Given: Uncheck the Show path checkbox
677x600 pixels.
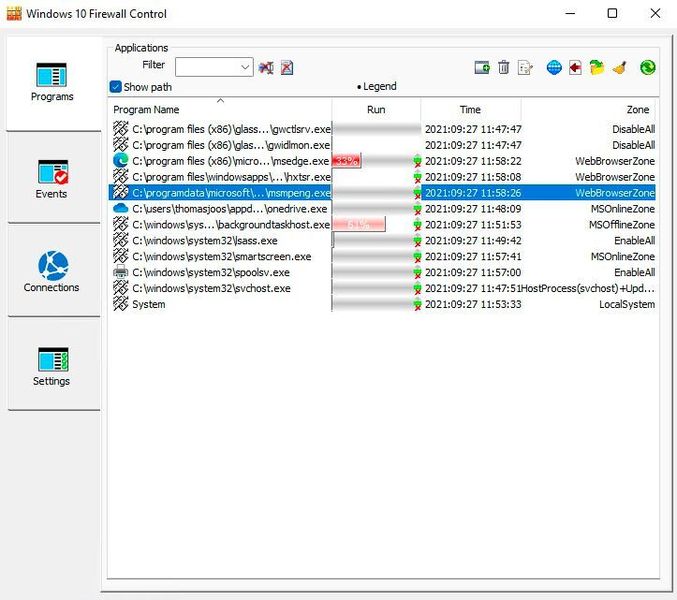Looking at the screenshot, I should pyautogui.click(x=115, y=87).
